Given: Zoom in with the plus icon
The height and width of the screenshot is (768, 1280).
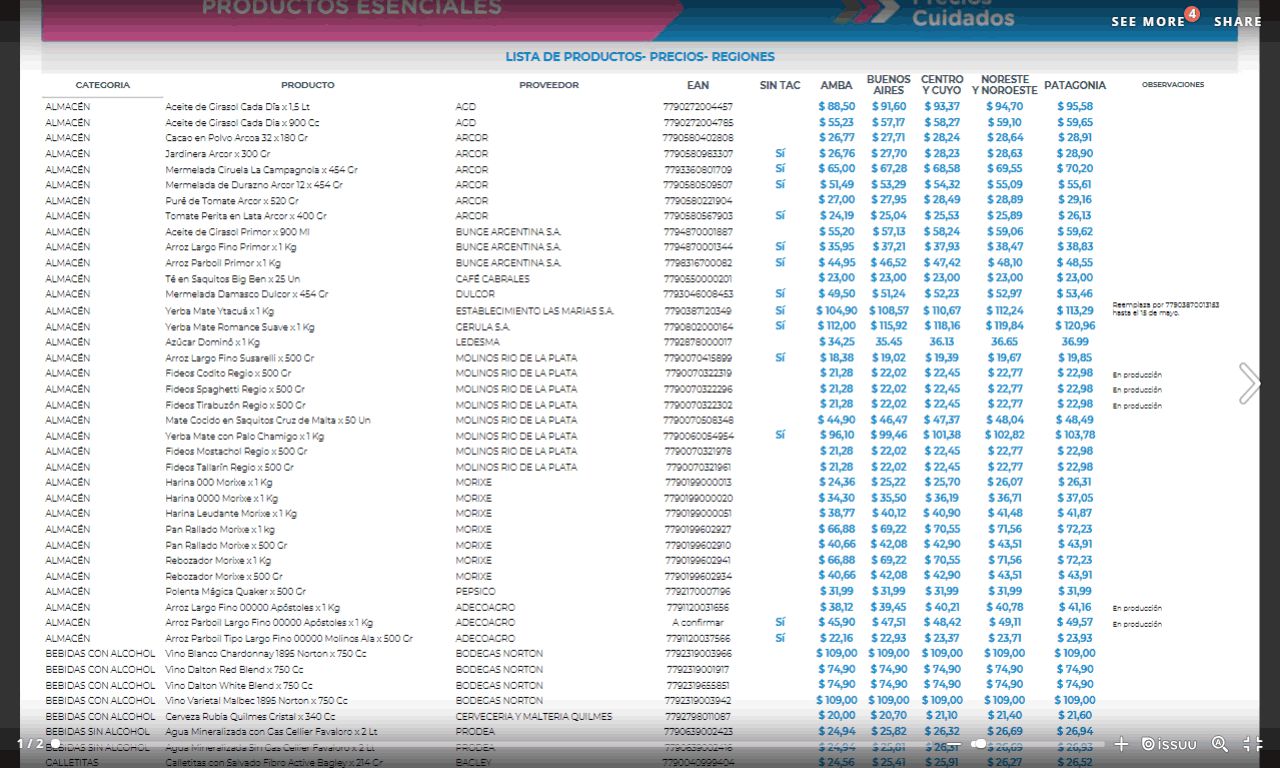Looking at the screenshot, I should (1121, 744).
